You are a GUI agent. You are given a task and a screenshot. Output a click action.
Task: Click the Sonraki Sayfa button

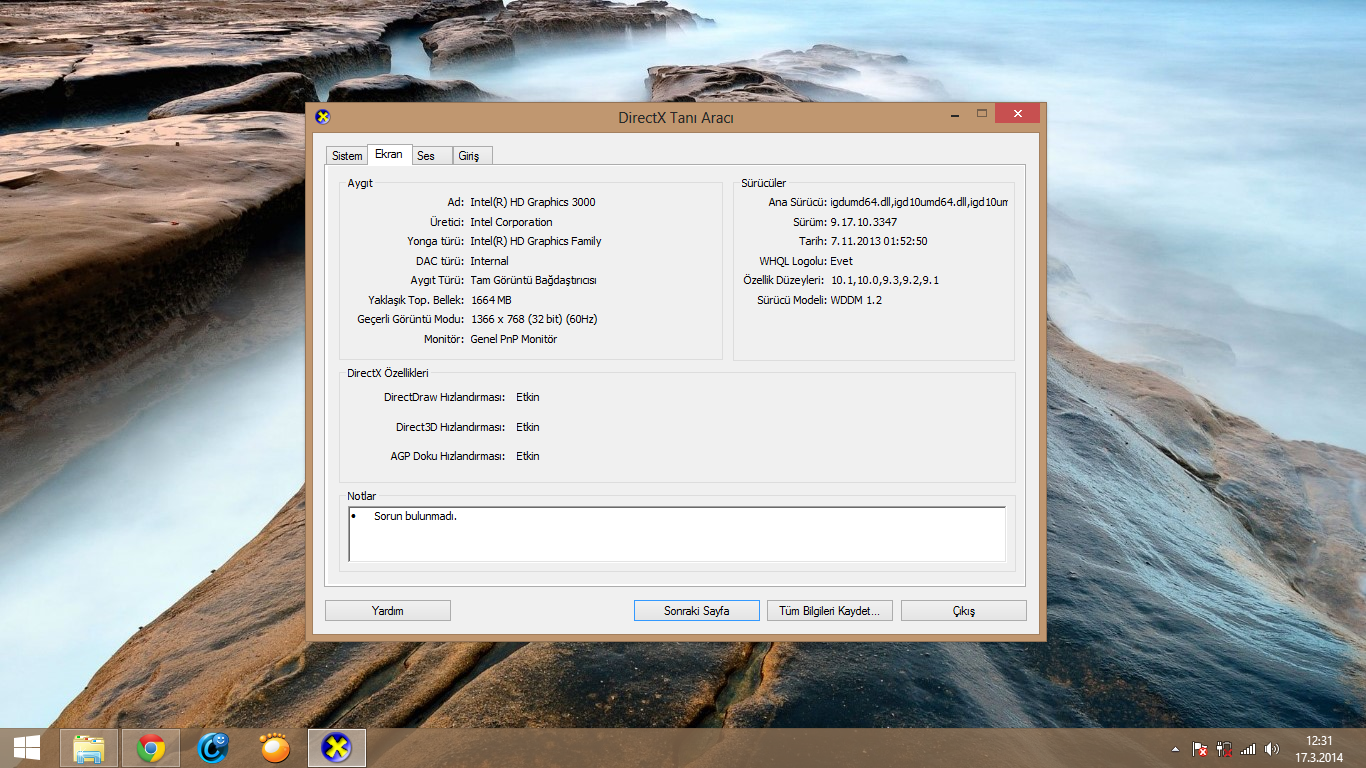pyautogui.click(x=697, y=611)
